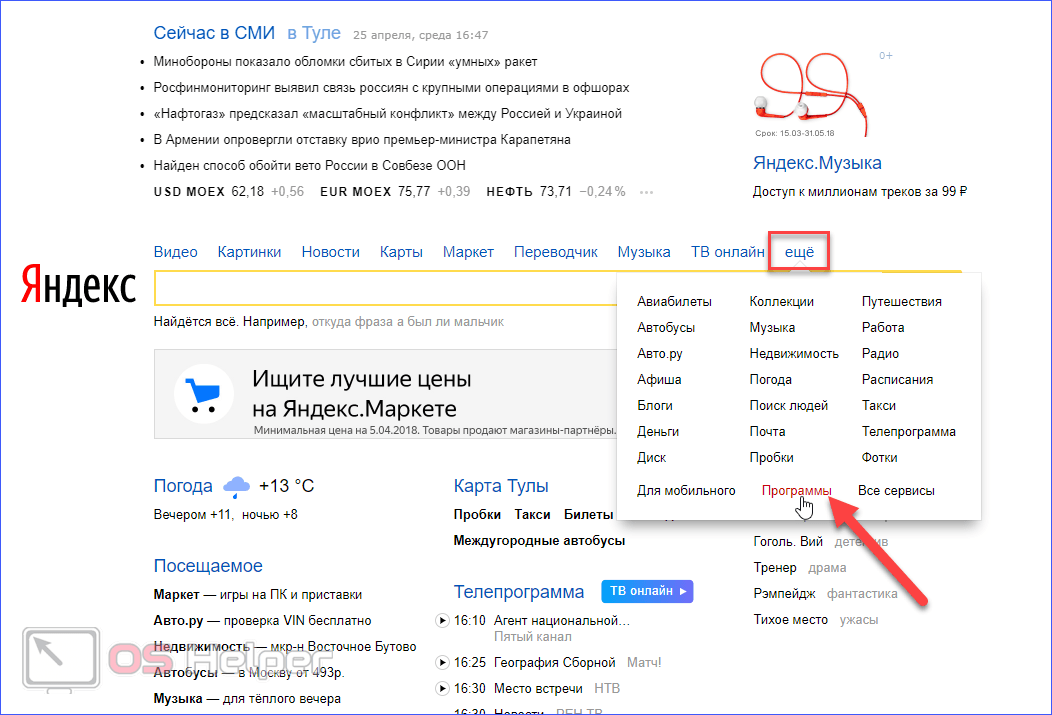Open the Видео tab
Viewport: 1052px width, 715px height.
[175, 252]
